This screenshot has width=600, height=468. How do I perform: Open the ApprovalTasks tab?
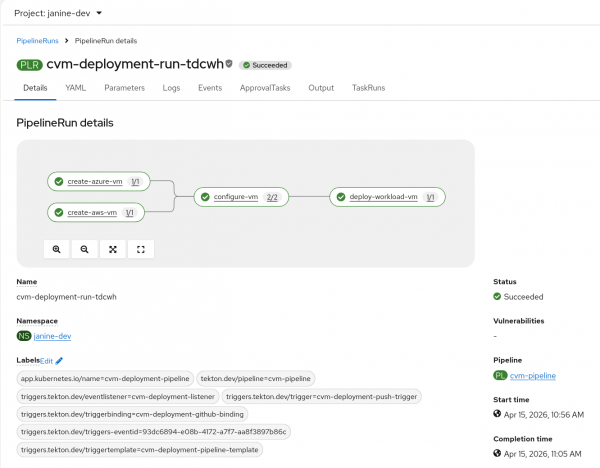[x=265, y=88]
